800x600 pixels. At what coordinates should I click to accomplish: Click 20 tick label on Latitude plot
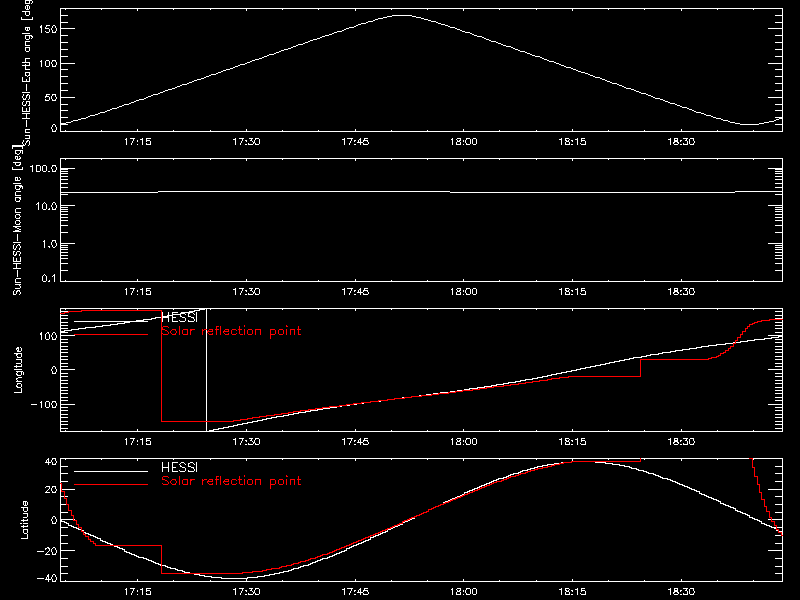[x=51, y=490]
